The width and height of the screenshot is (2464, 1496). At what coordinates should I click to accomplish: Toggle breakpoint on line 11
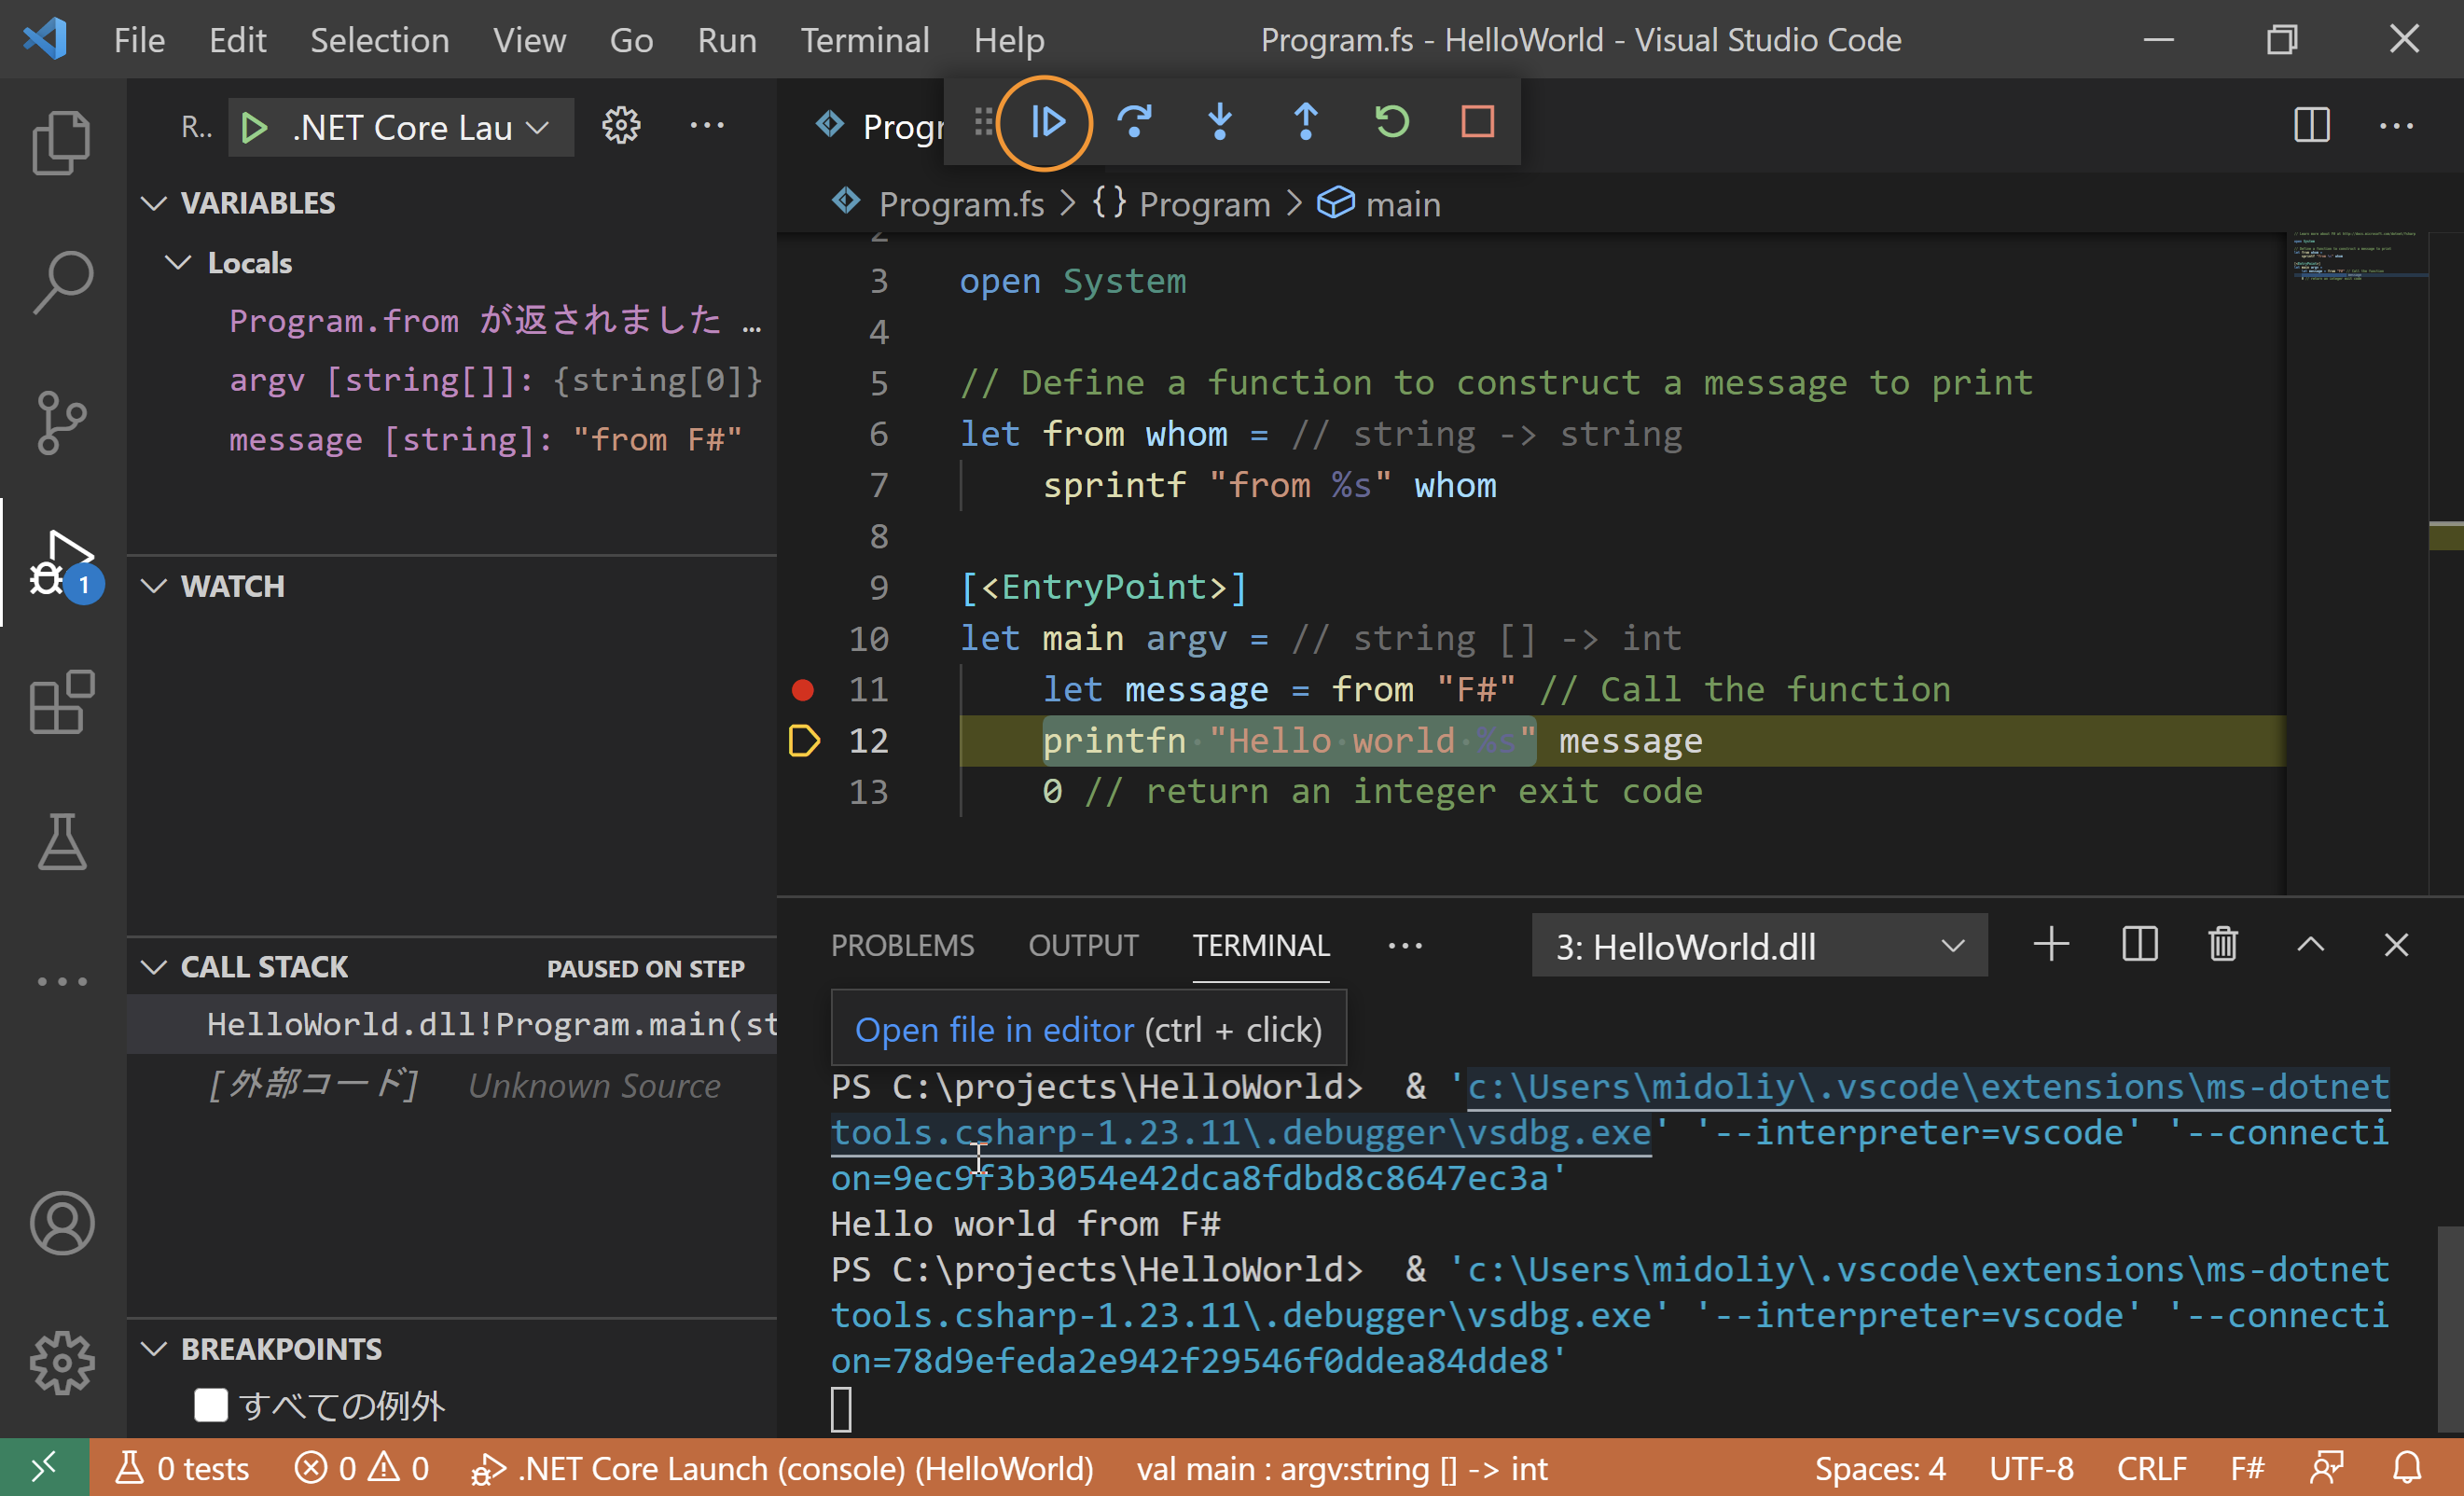point(802,690)
